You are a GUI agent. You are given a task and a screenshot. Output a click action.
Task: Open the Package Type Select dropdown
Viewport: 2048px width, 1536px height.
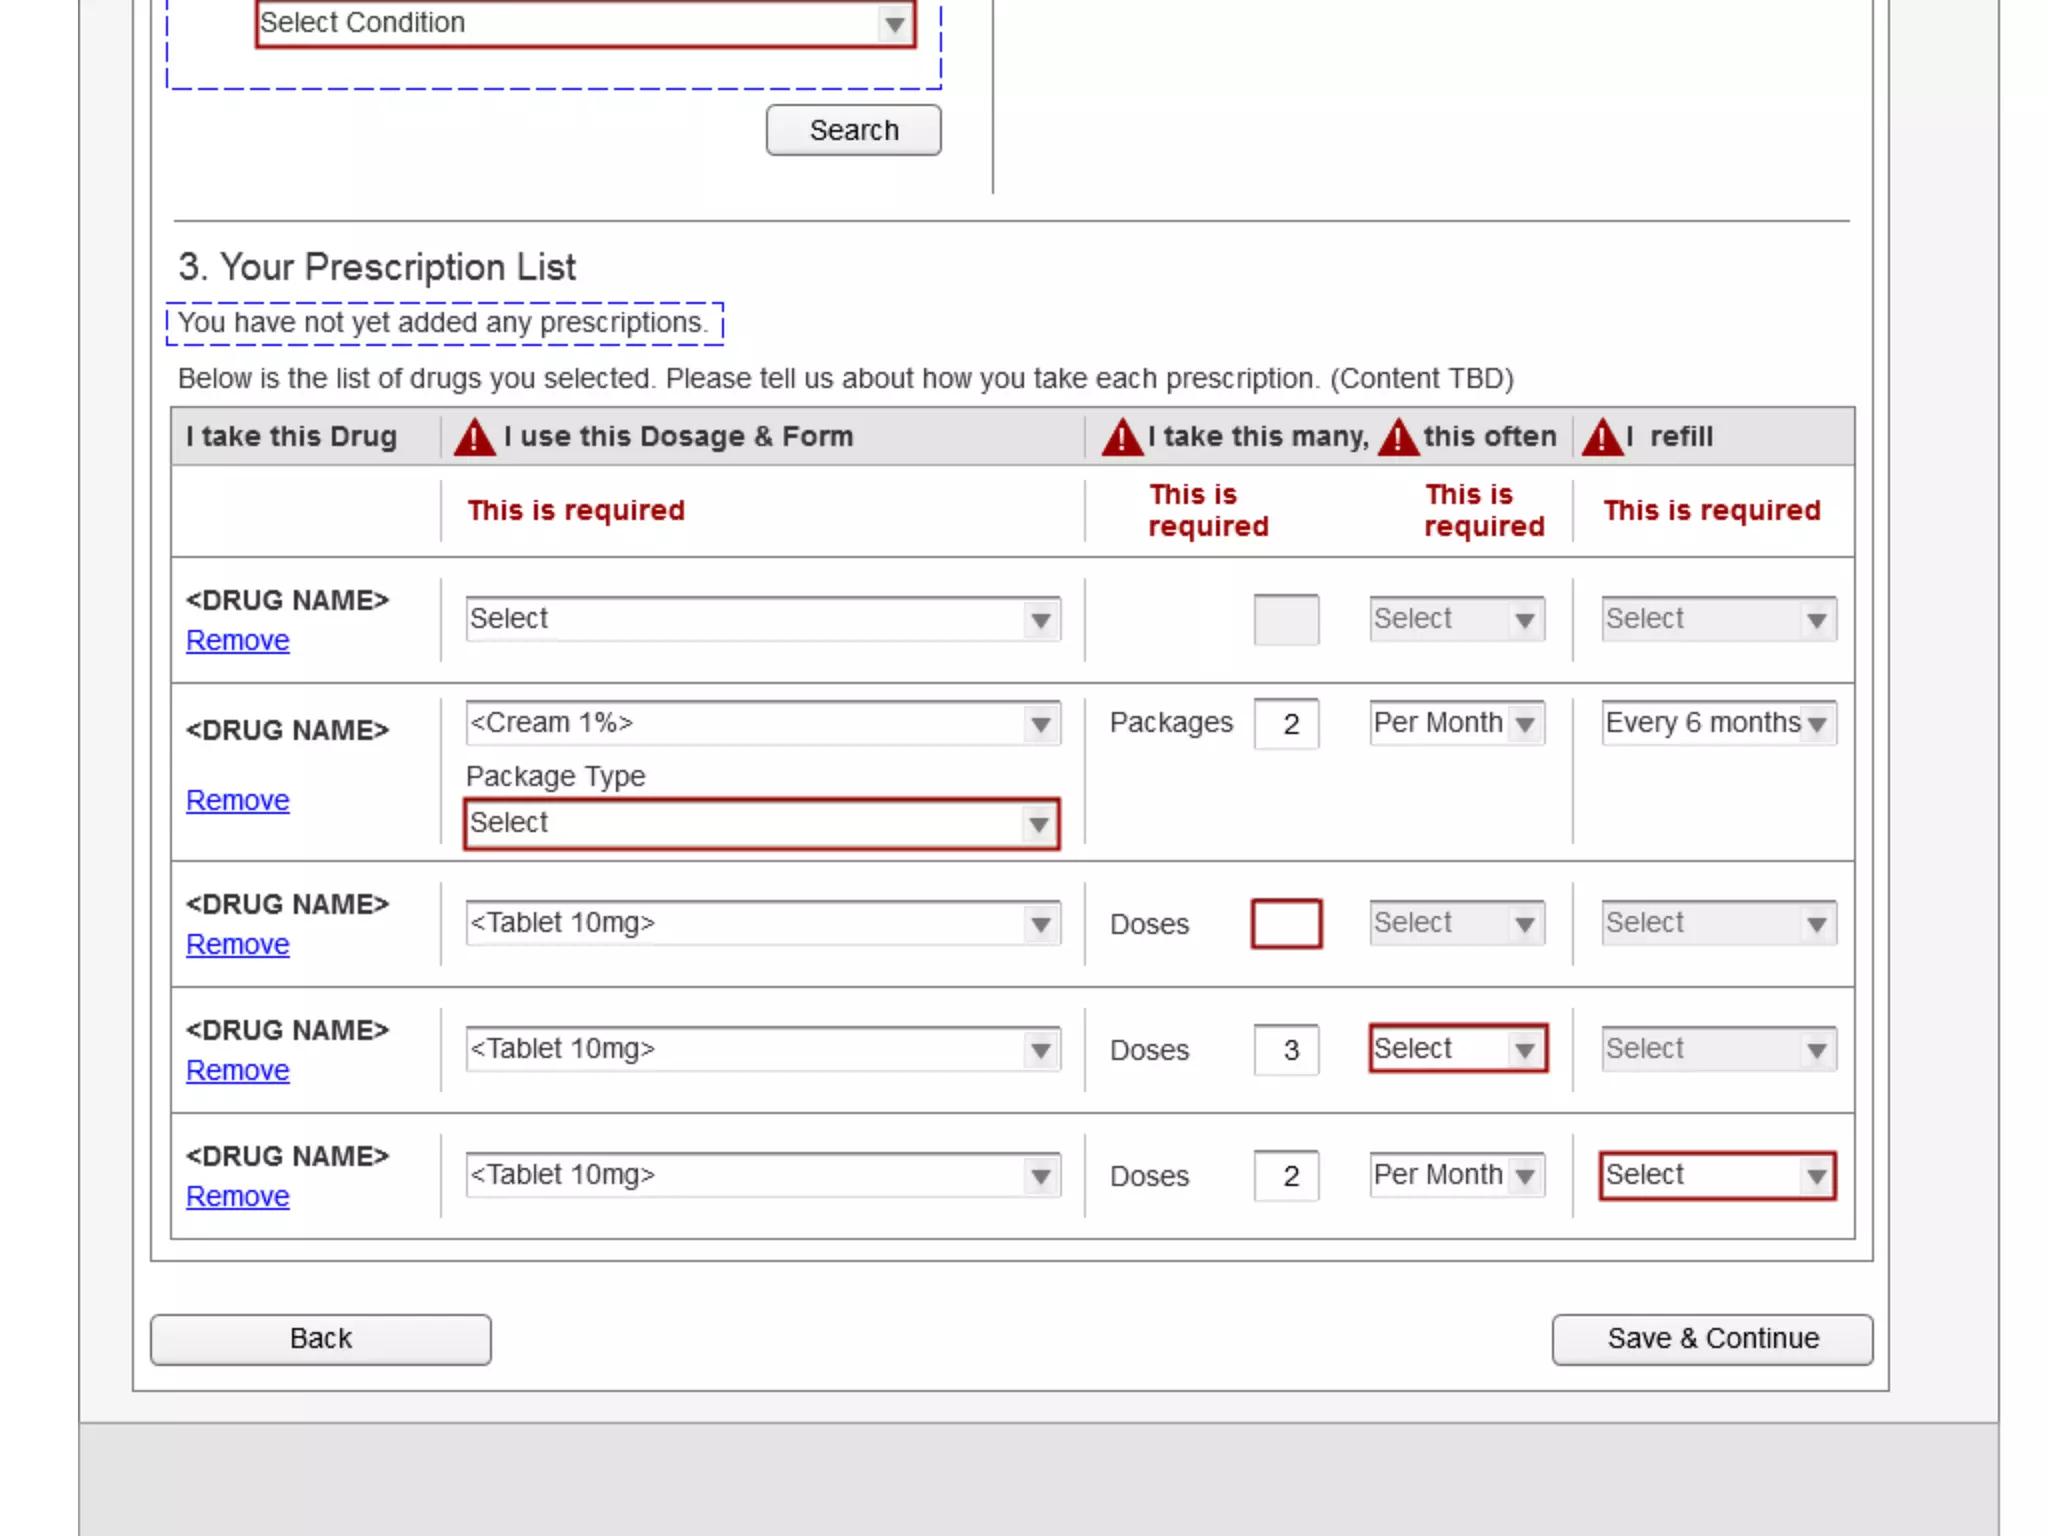pos(761,824)
